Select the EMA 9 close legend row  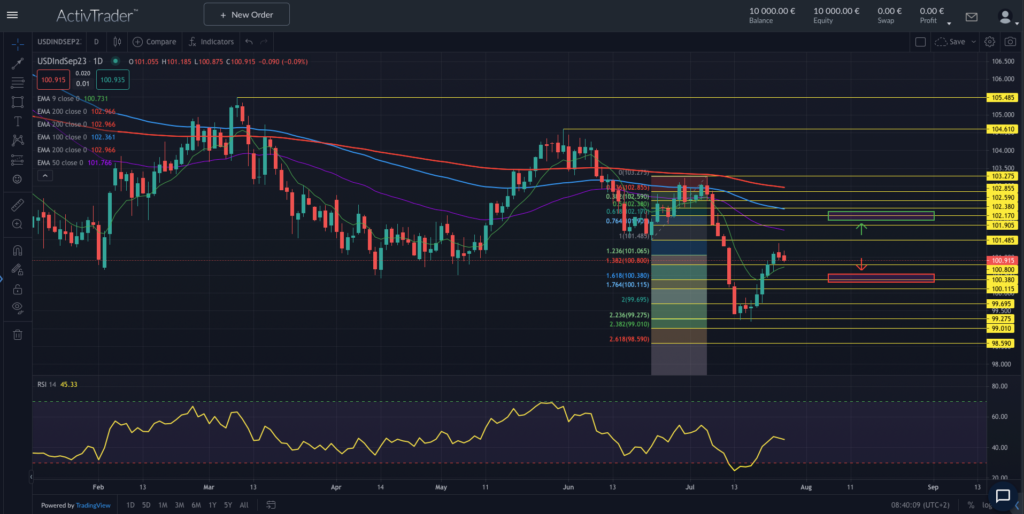[72, 99]
